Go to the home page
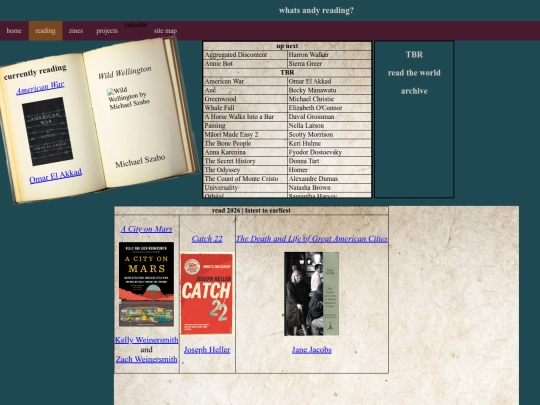This screenshot has height=405, width=540. pyautogui.click(x=14, y=31)
